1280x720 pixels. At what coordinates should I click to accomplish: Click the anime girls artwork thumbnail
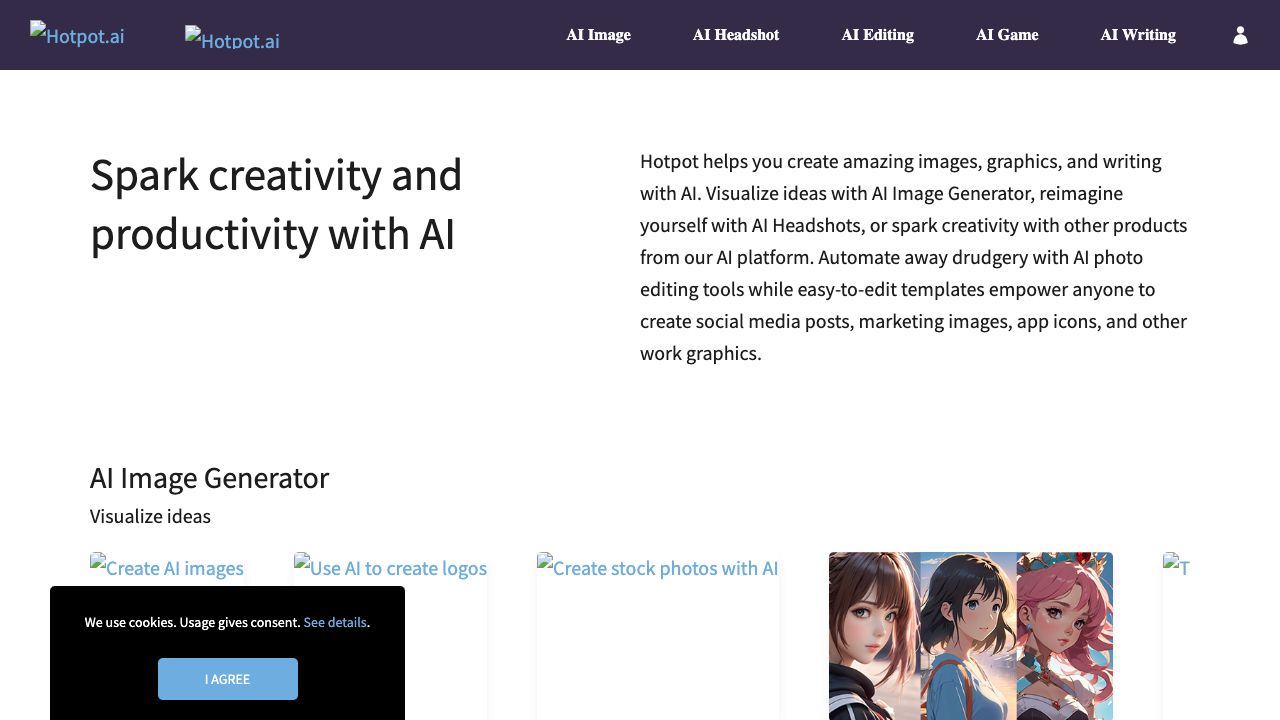click(x=970, y=636)
